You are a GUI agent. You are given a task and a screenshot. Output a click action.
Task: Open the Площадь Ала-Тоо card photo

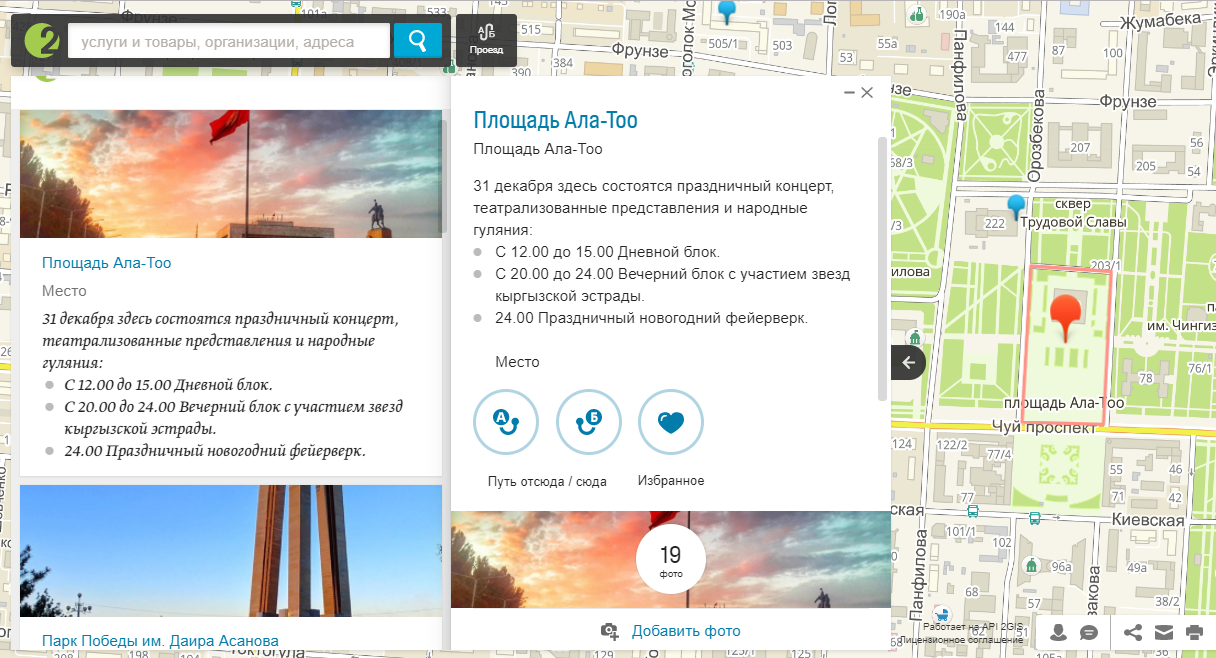[231, 174]
